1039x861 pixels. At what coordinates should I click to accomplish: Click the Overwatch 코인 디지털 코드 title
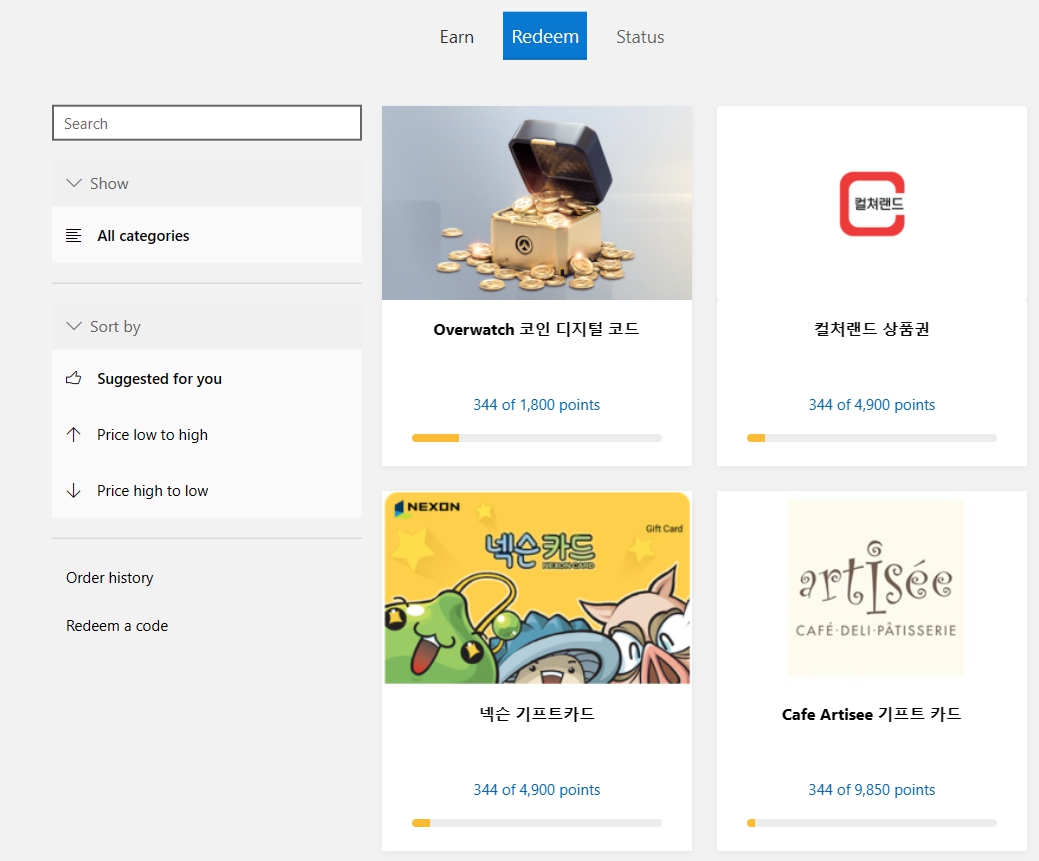click(x=537, y=329)
